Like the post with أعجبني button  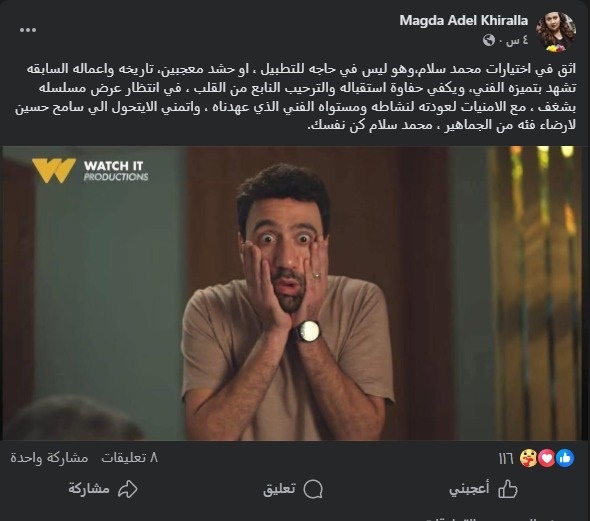[483, 489]
